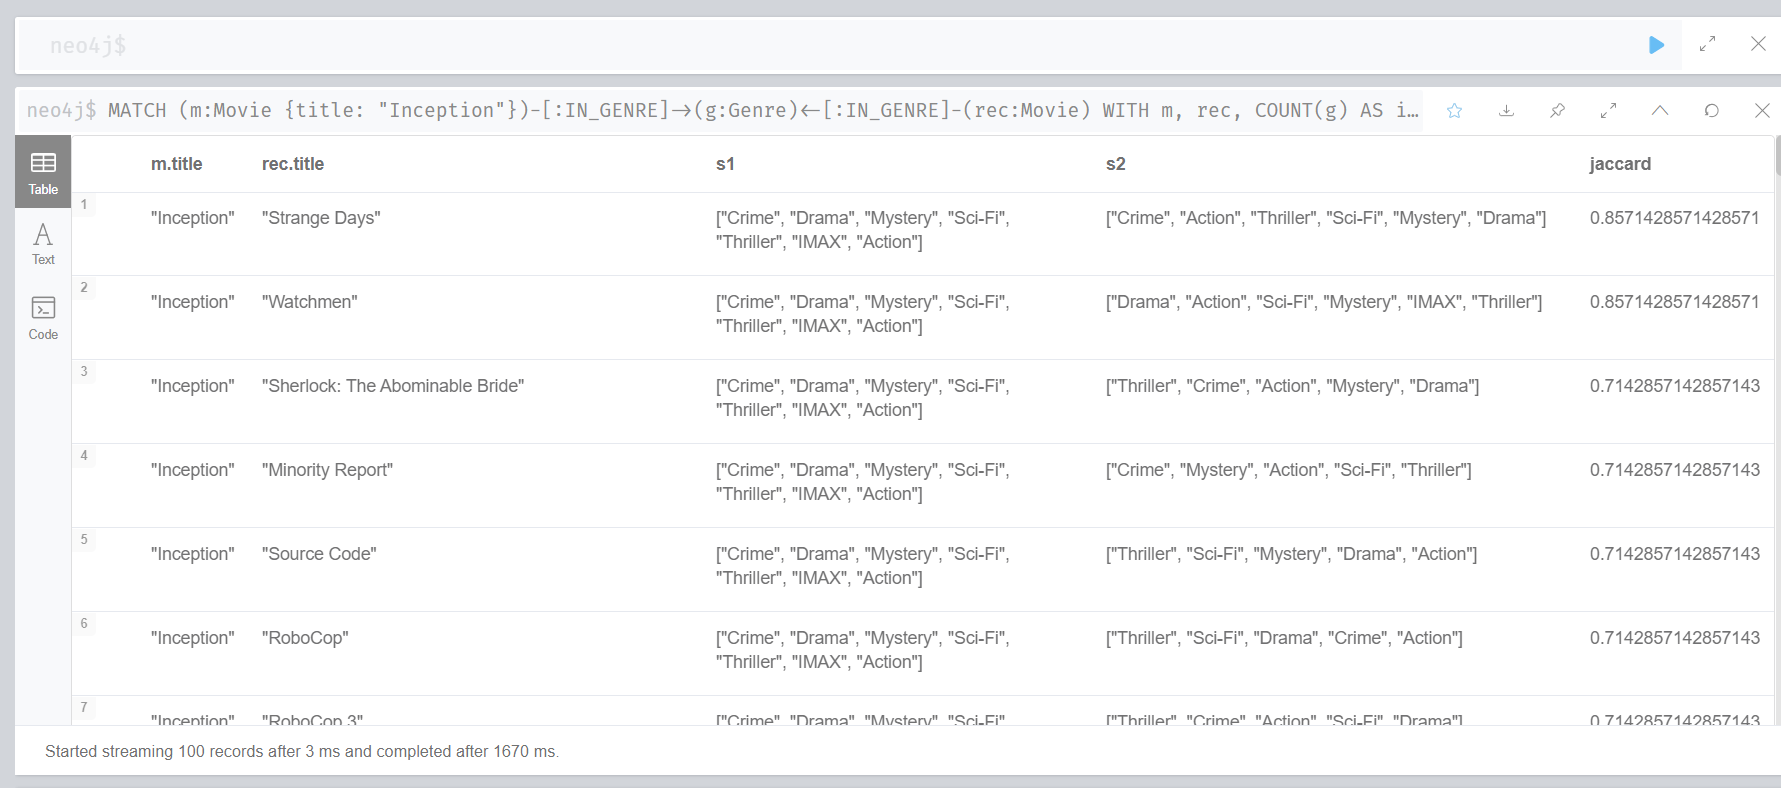Collapse the result frame with up chevron

coord(1660,110)
